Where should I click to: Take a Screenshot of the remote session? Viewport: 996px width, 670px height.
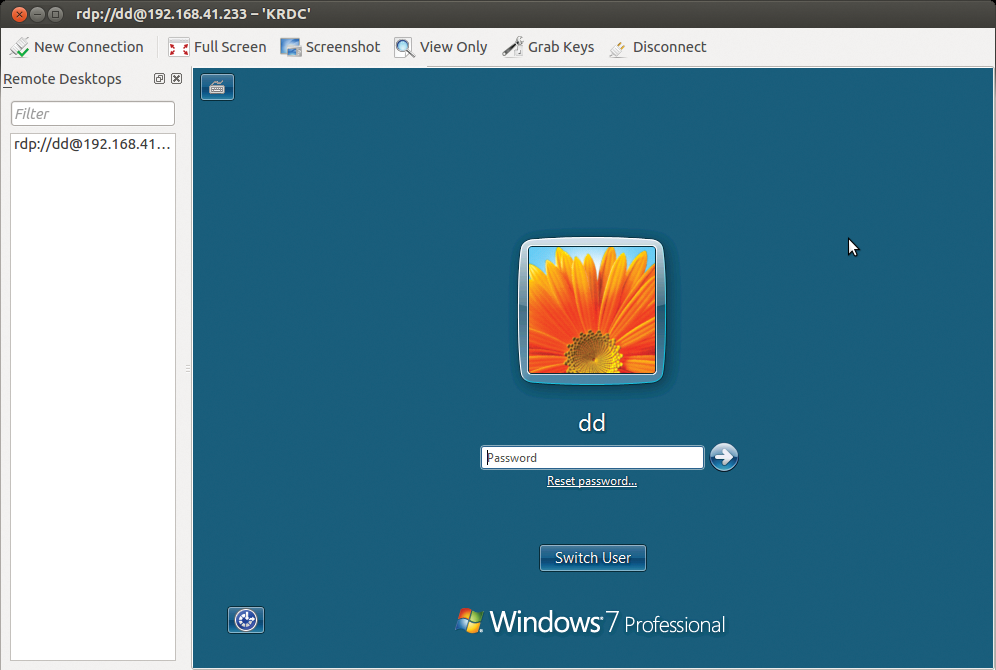(x=330, y=46)
